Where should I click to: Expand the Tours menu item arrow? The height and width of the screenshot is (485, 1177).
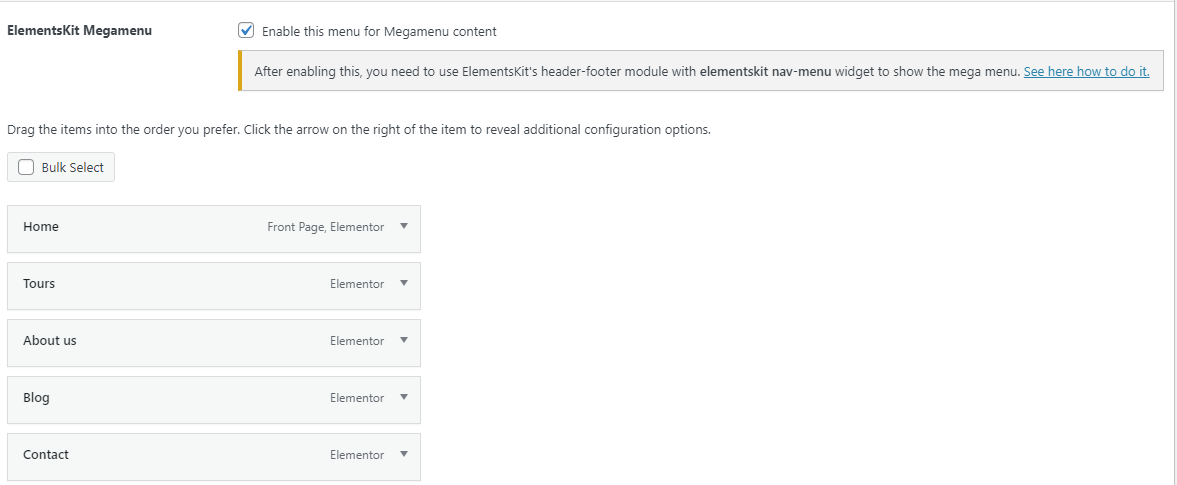click(404, 283)
